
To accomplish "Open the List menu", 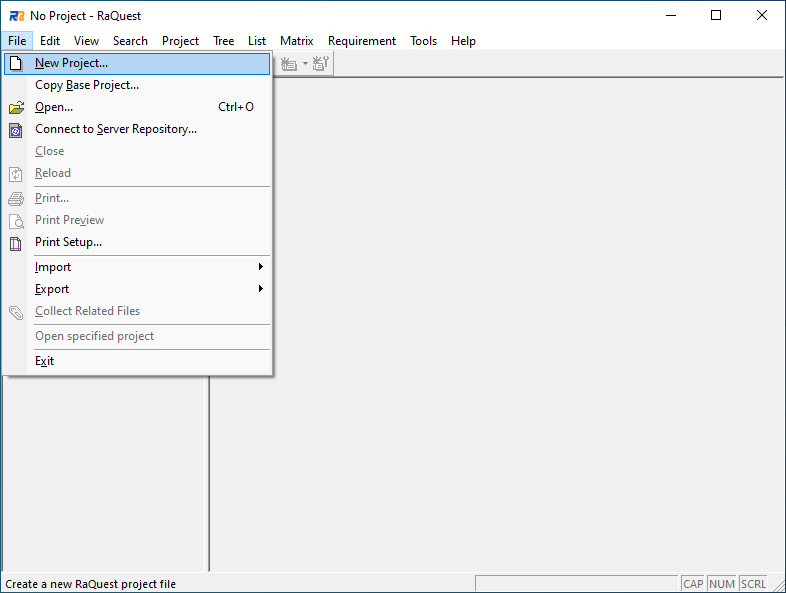I will click(257, 41).
